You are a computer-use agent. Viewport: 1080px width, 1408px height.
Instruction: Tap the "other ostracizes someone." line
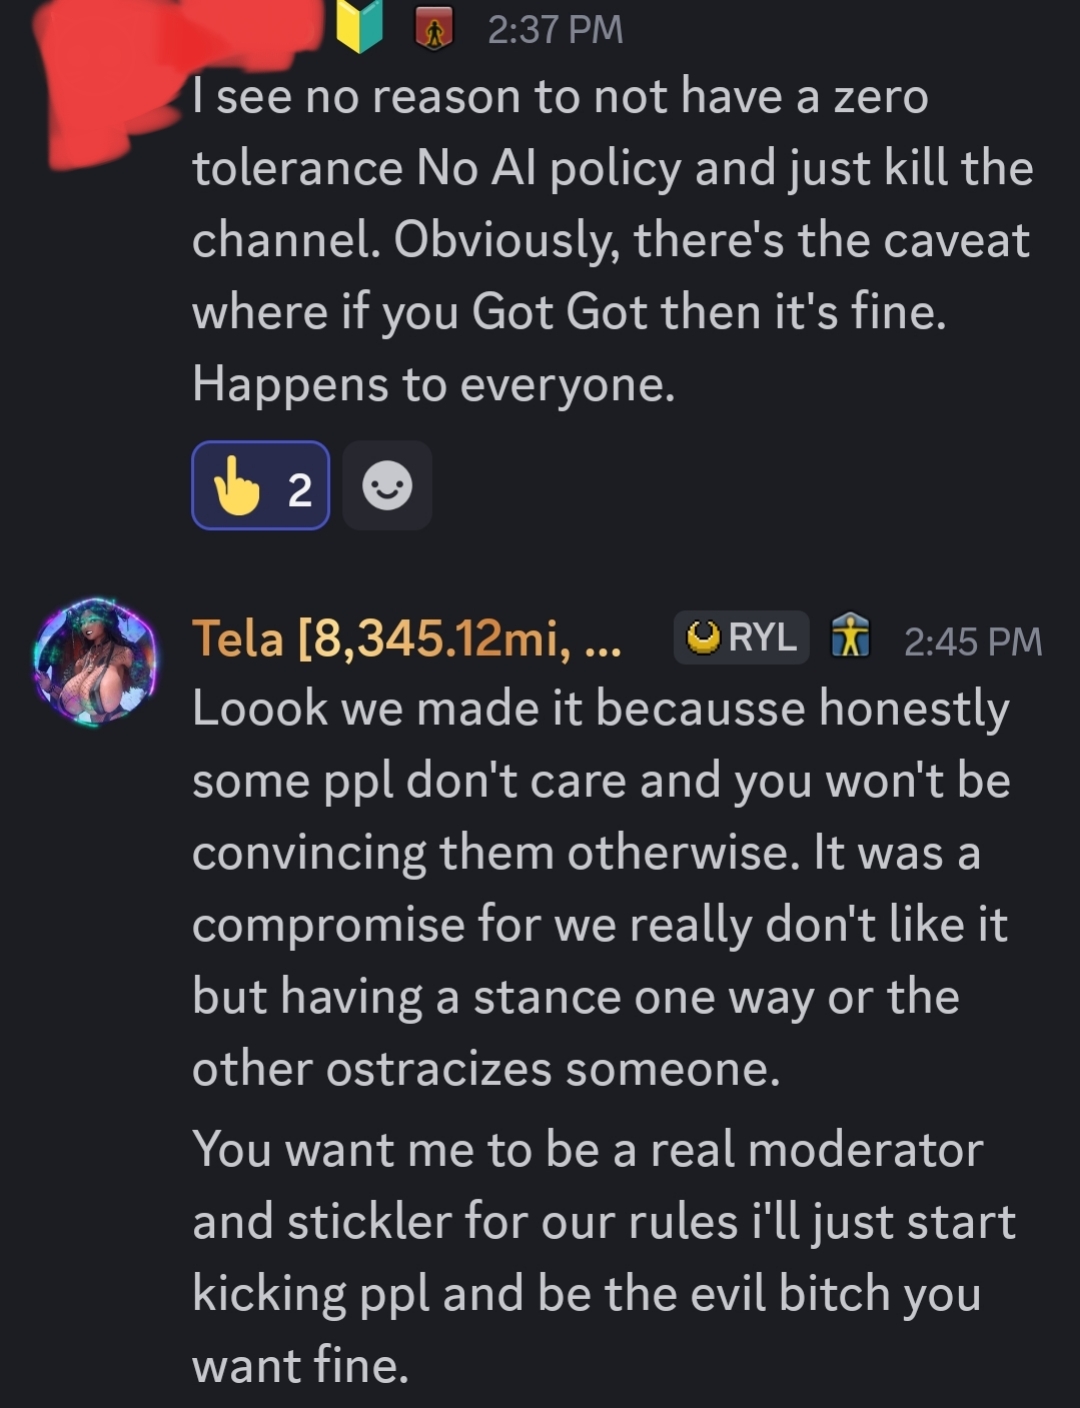(486, 1069)
